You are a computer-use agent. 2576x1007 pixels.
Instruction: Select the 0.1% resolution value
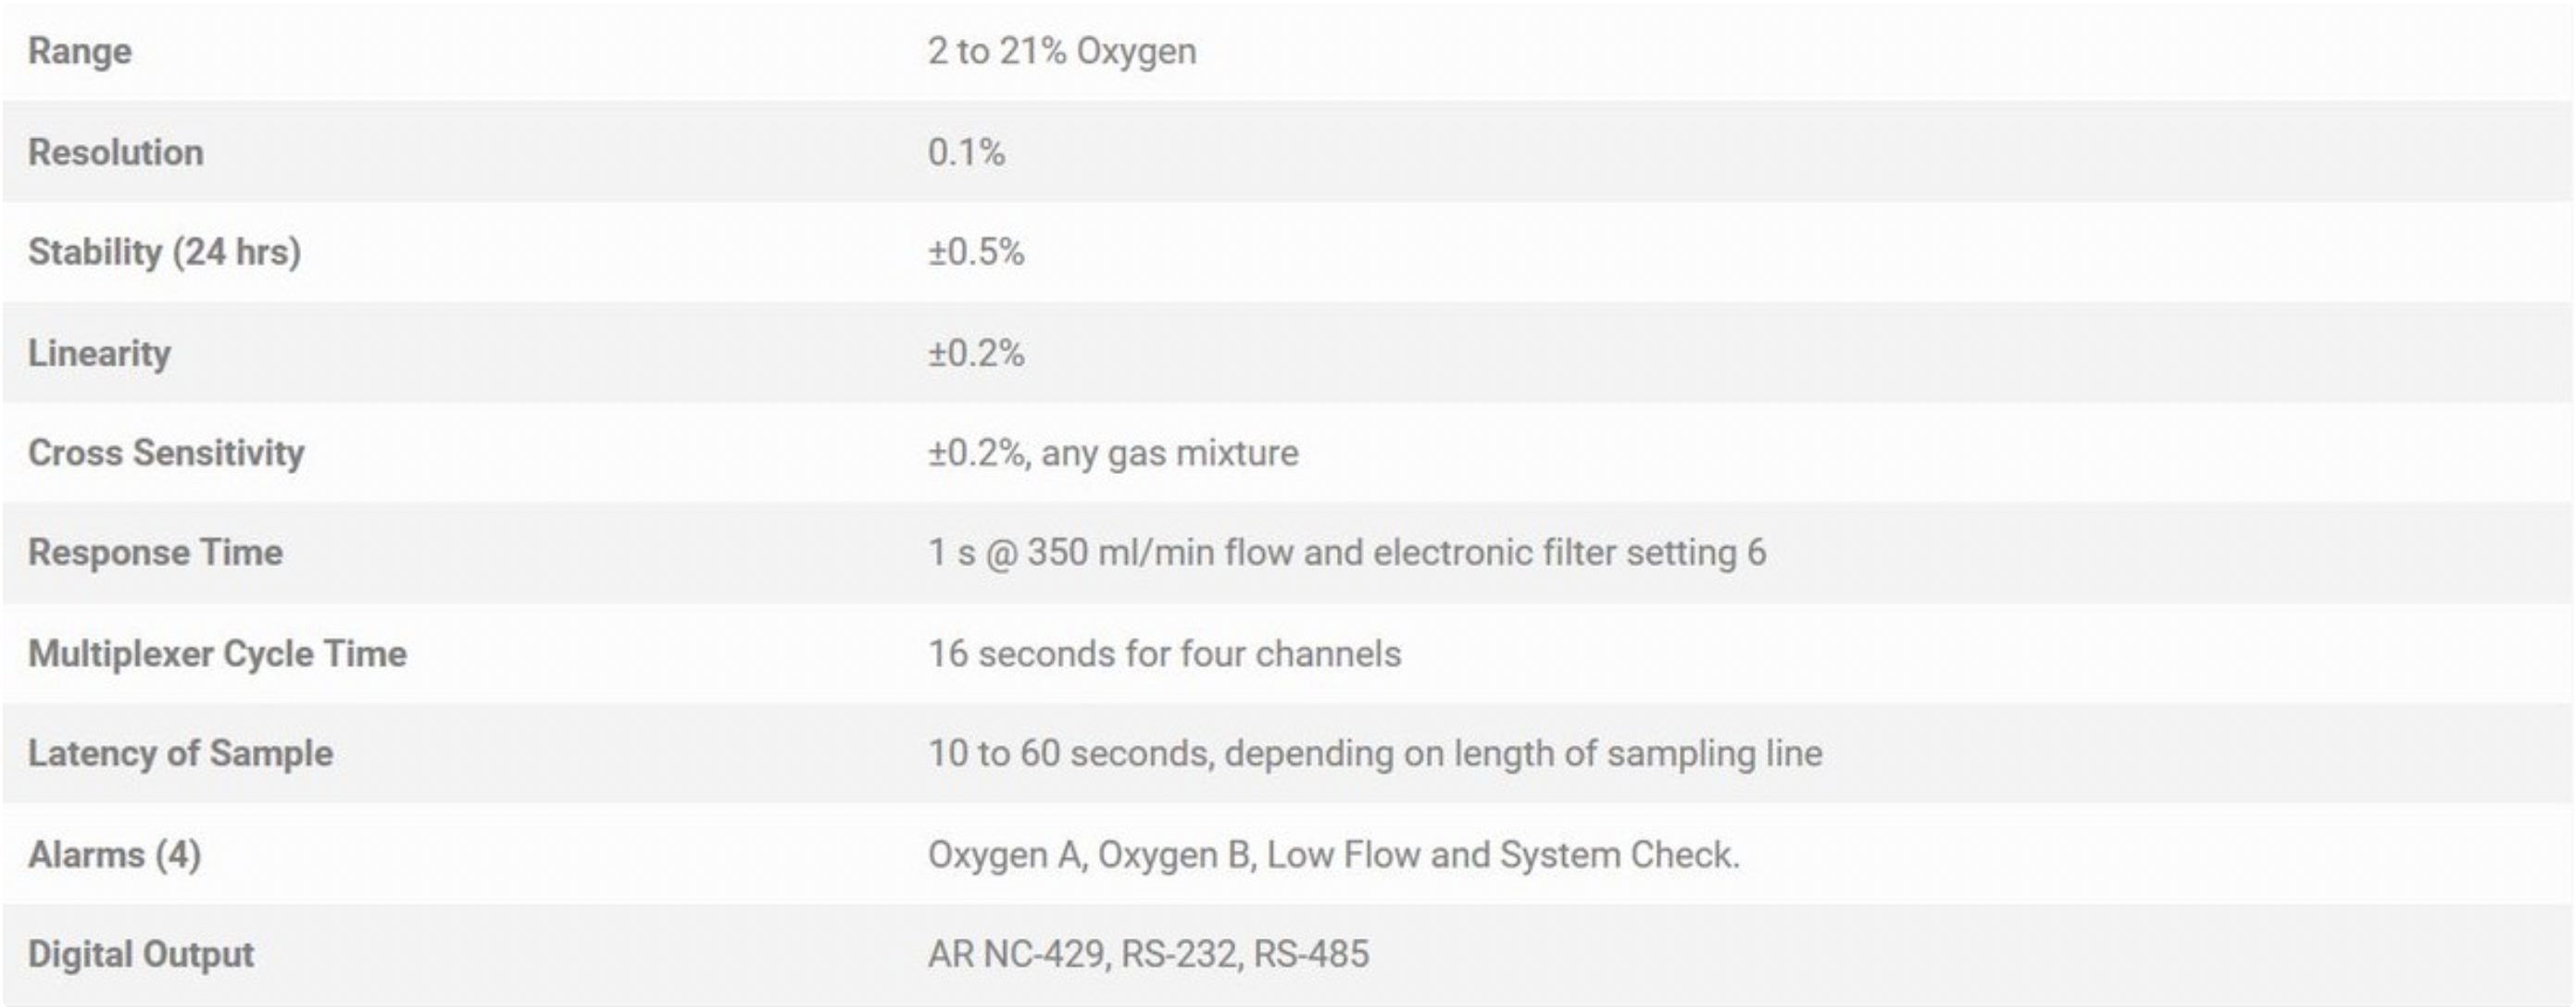(966, 152)
